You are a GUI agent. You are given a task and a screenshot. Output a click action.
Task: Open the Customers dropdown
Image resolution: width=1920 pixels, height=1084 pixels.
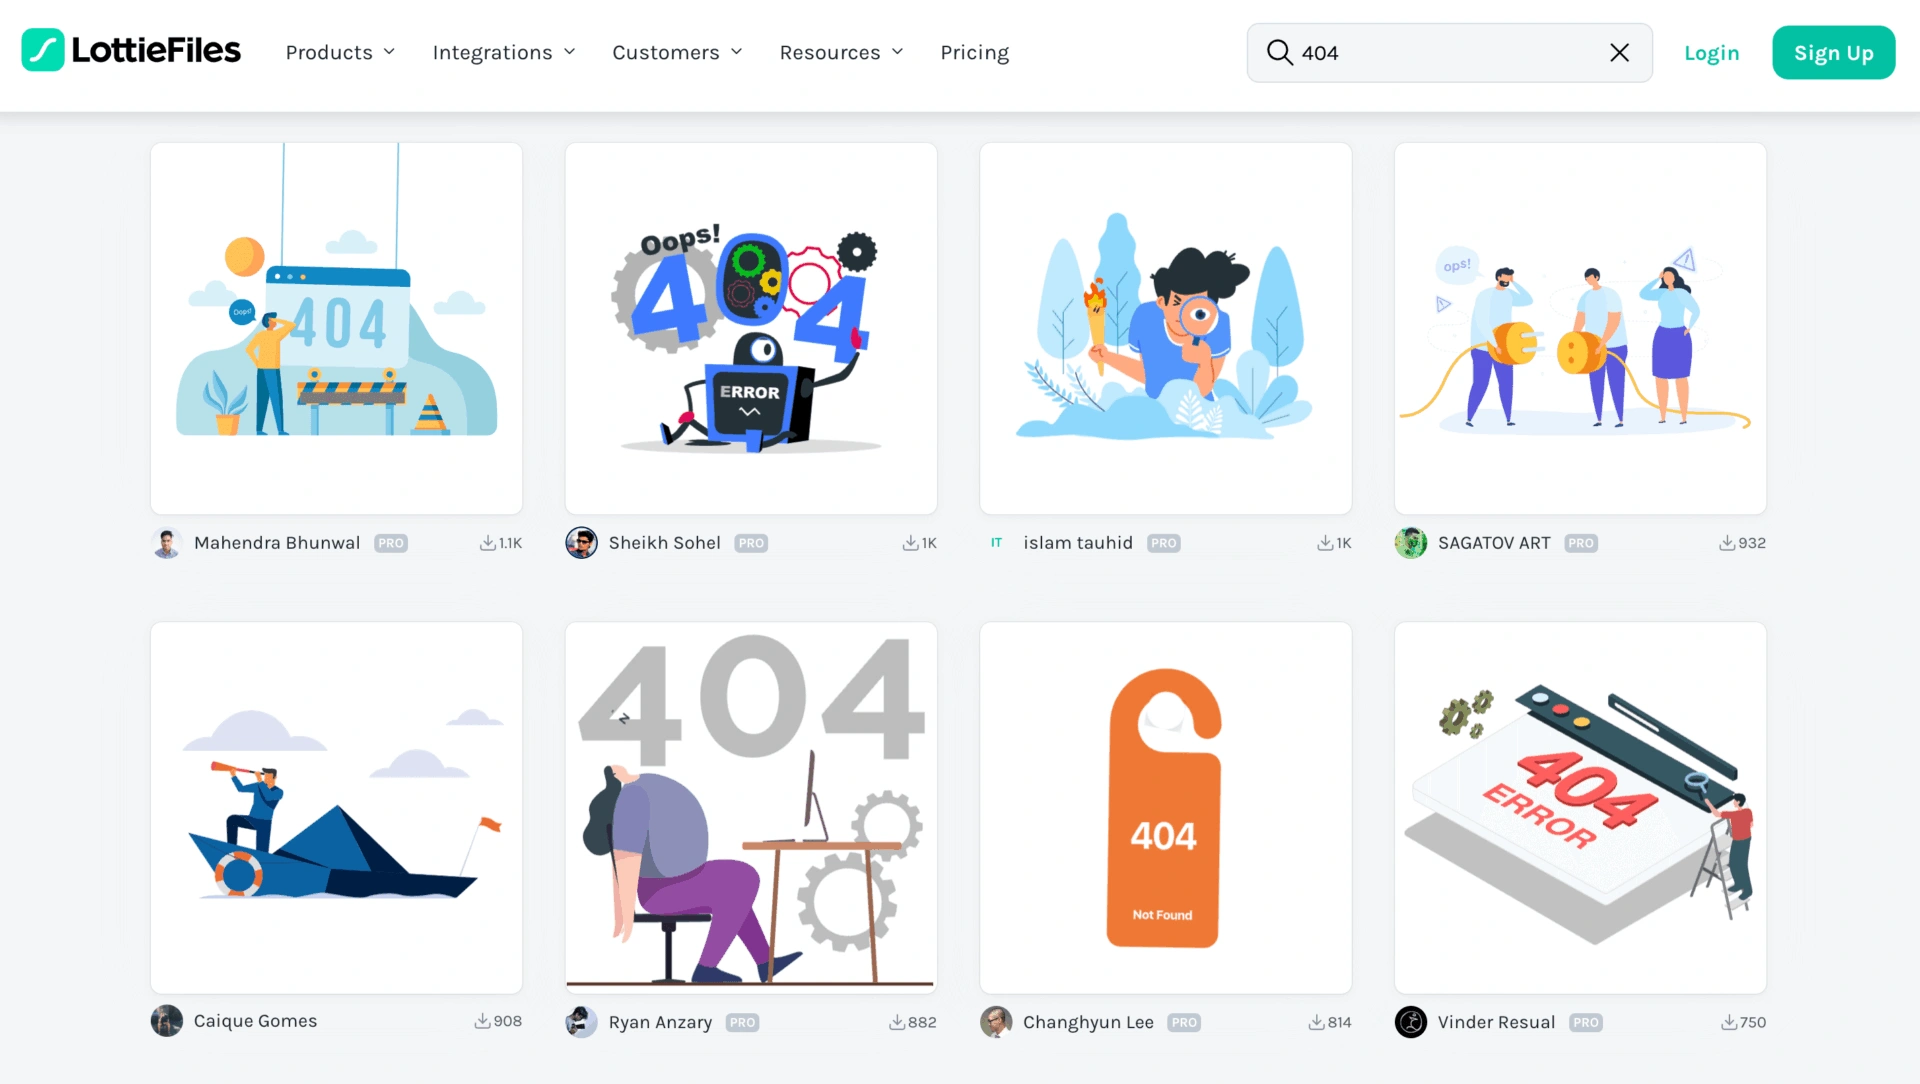pyautogui.click(x=677, y=52)
